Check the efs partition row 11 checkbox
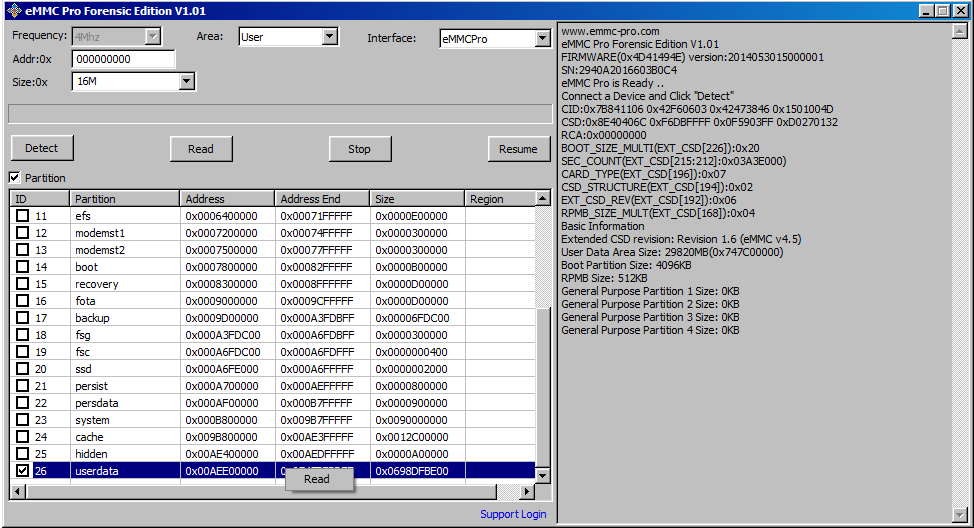 (x=22, y=216)
